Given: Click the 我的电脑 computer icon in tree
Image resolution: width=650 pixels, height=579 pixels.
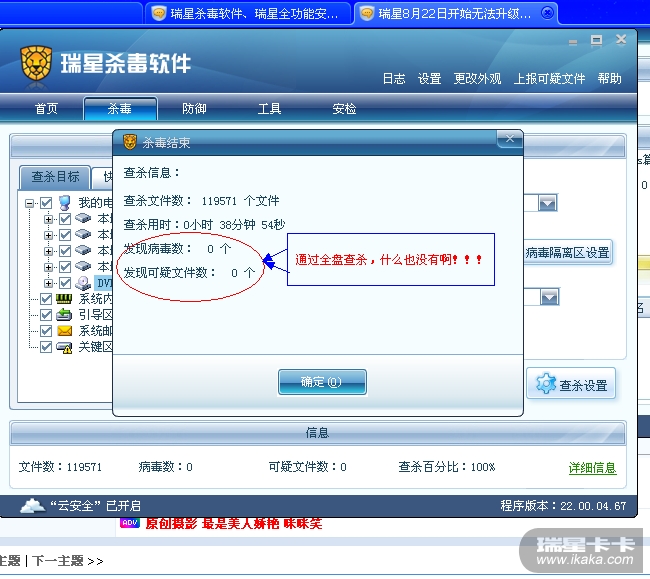Looking at the screenshot, I should tap(65, 203).
